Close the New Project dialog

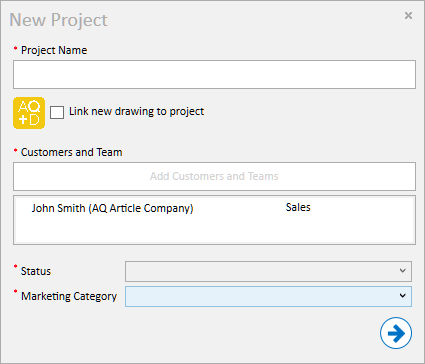[408, 15]
